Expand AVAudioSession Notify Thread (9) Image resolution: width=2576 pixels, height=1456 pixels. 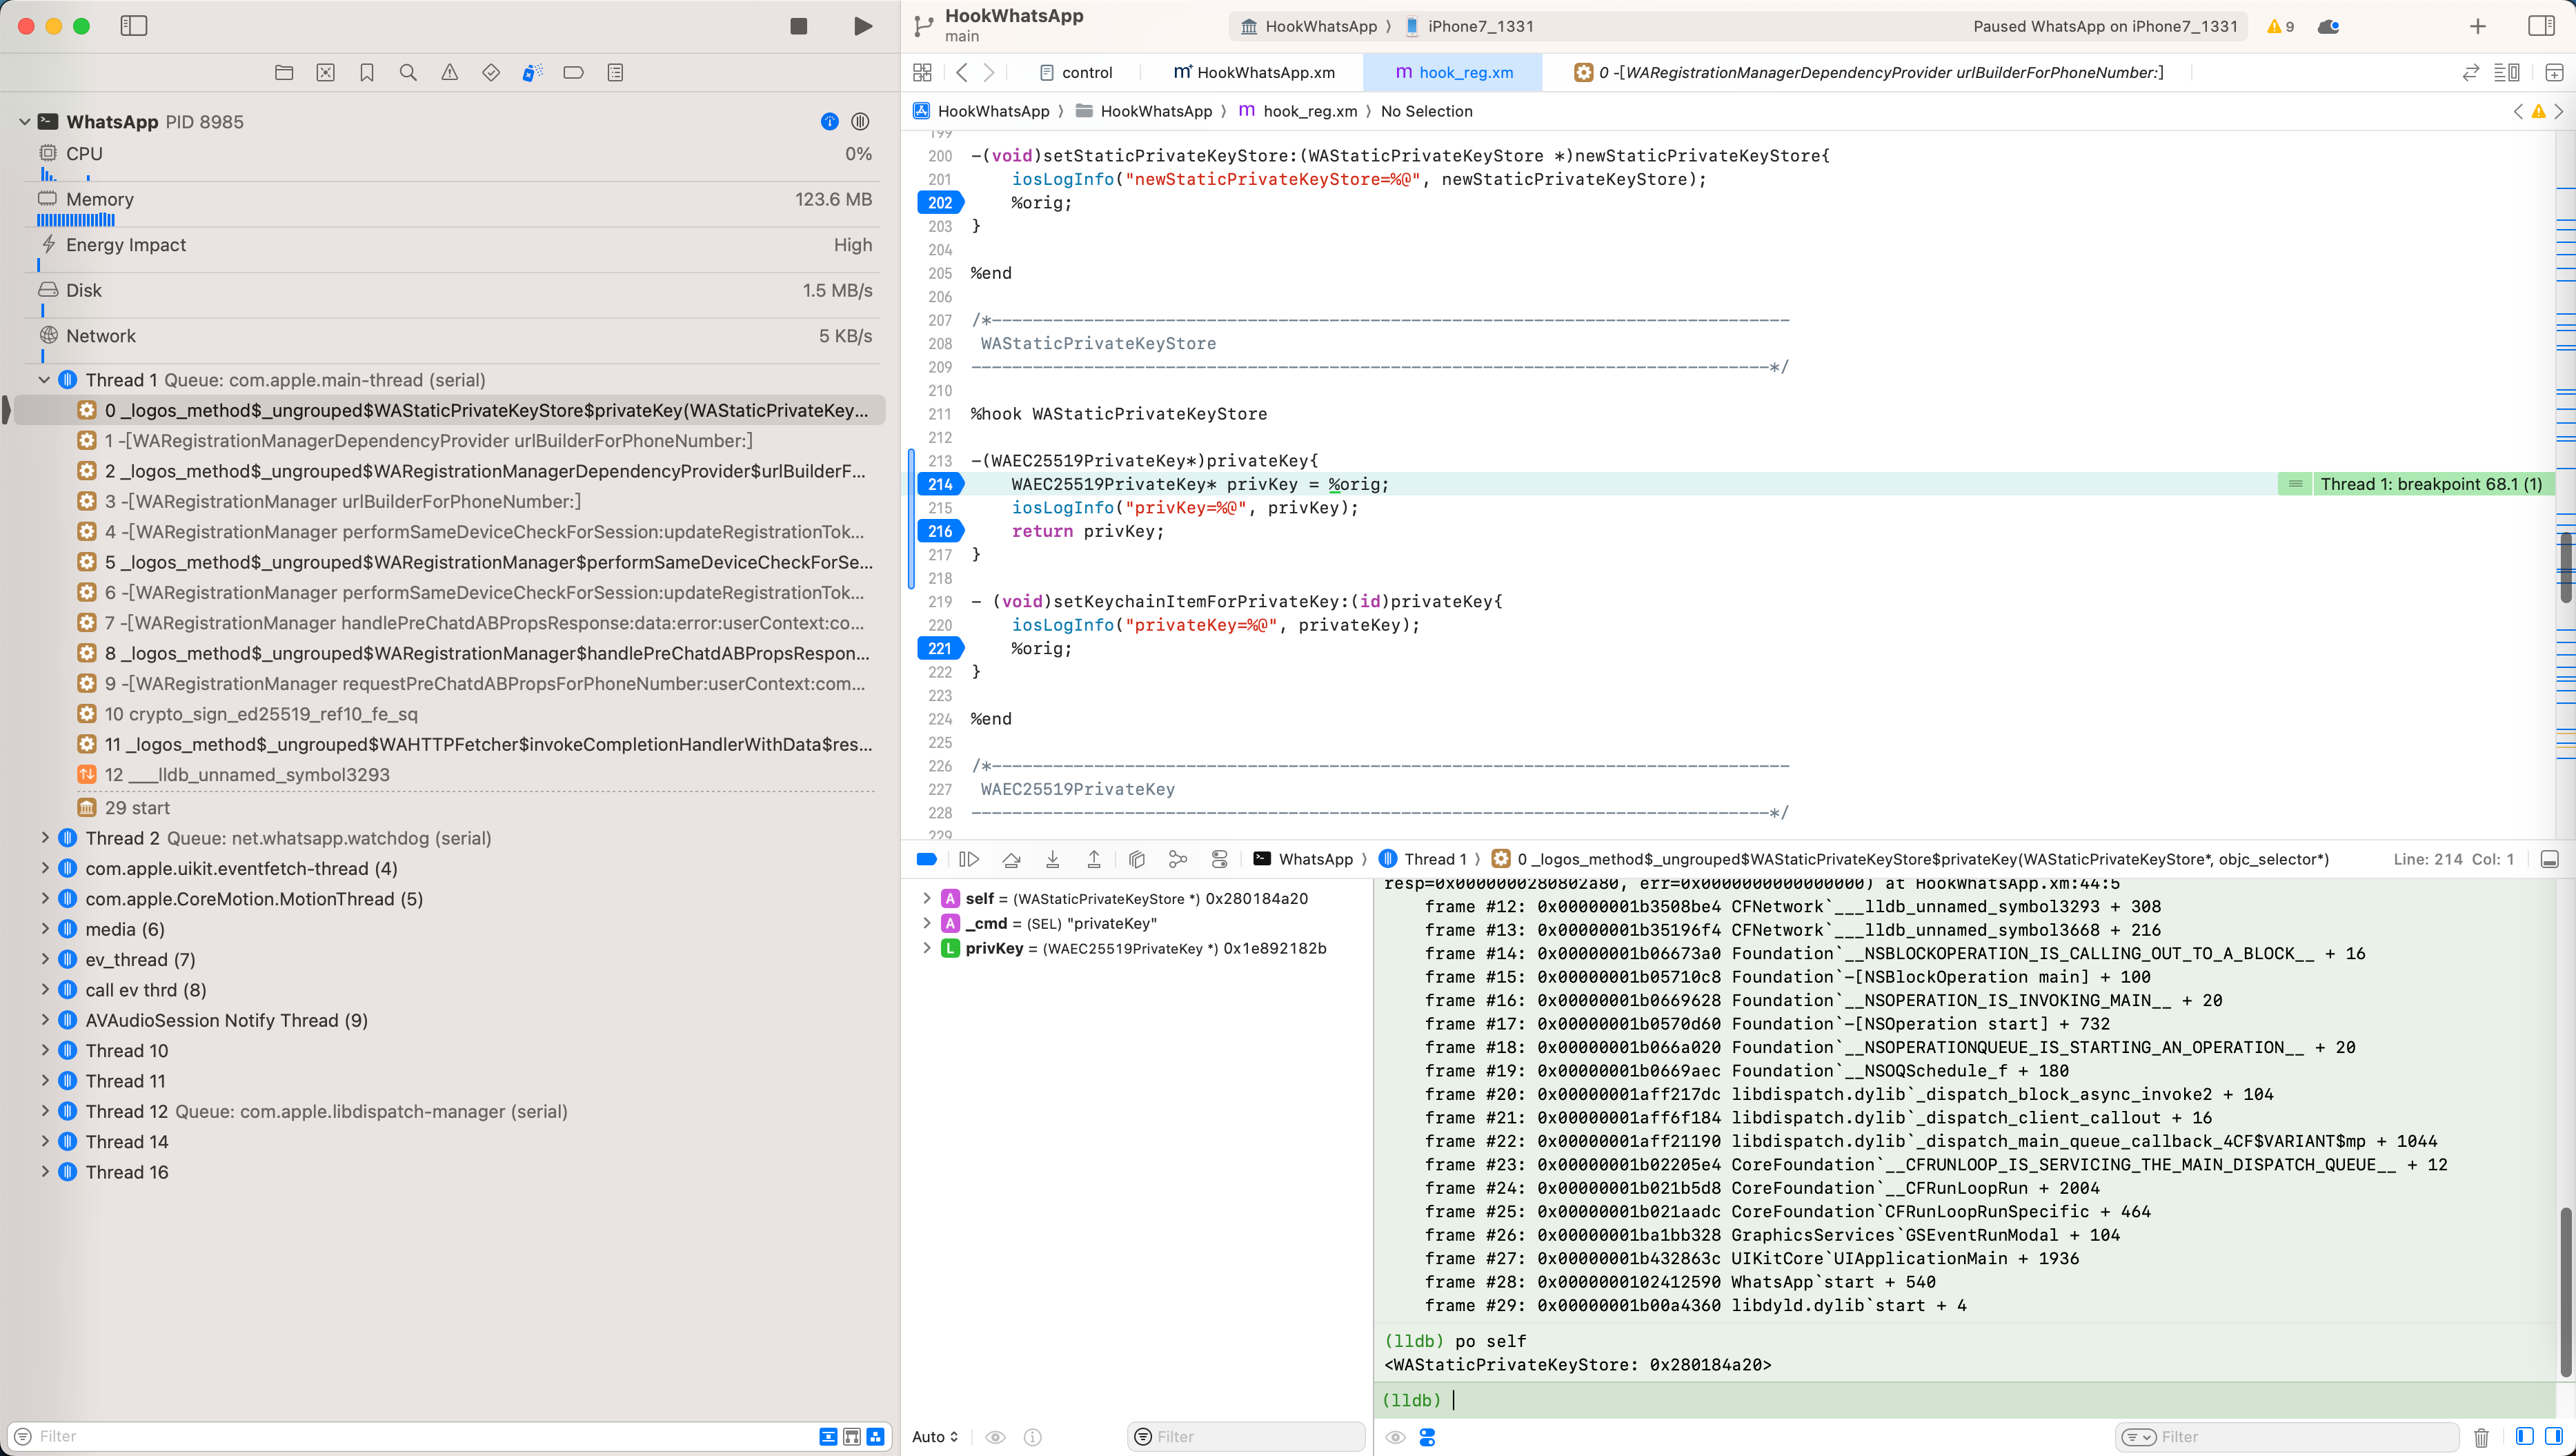[44, 1020]
